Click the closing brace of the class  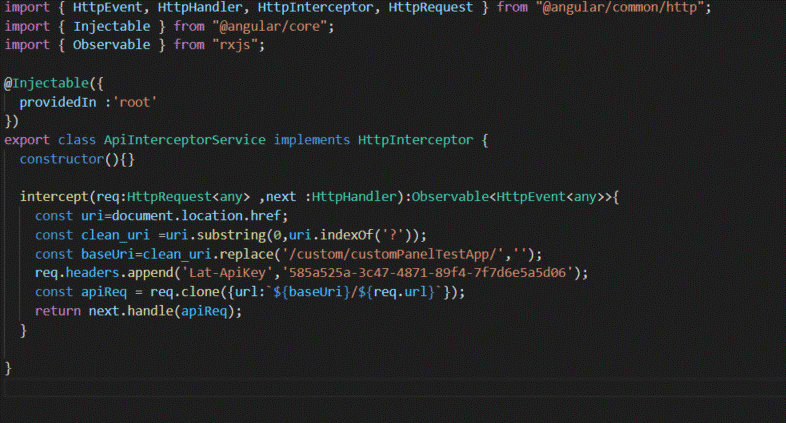[x=8, y=368]
